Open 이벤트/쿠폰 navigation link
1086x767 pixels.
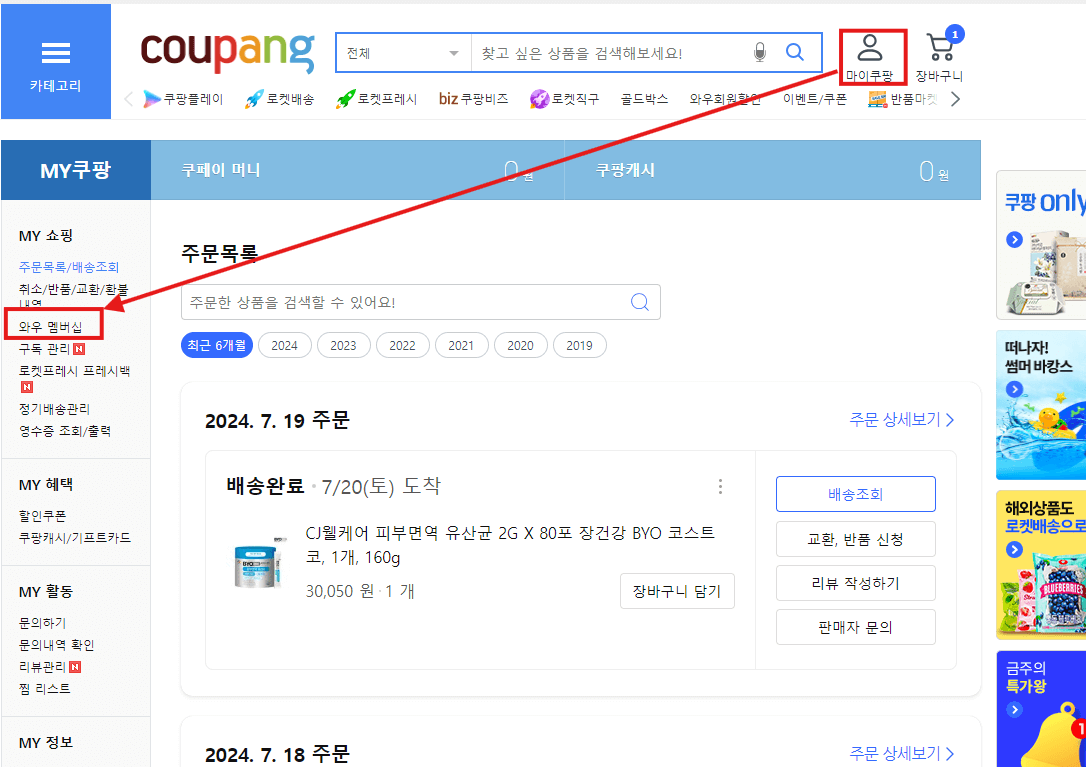pos(814,99)
